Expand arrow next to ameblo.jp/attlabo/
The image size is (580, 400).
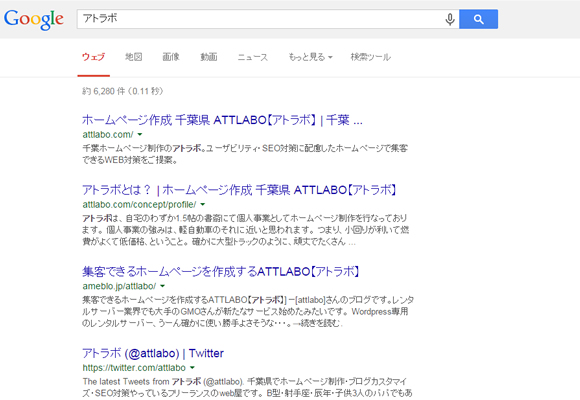click(x=162, y=286)
